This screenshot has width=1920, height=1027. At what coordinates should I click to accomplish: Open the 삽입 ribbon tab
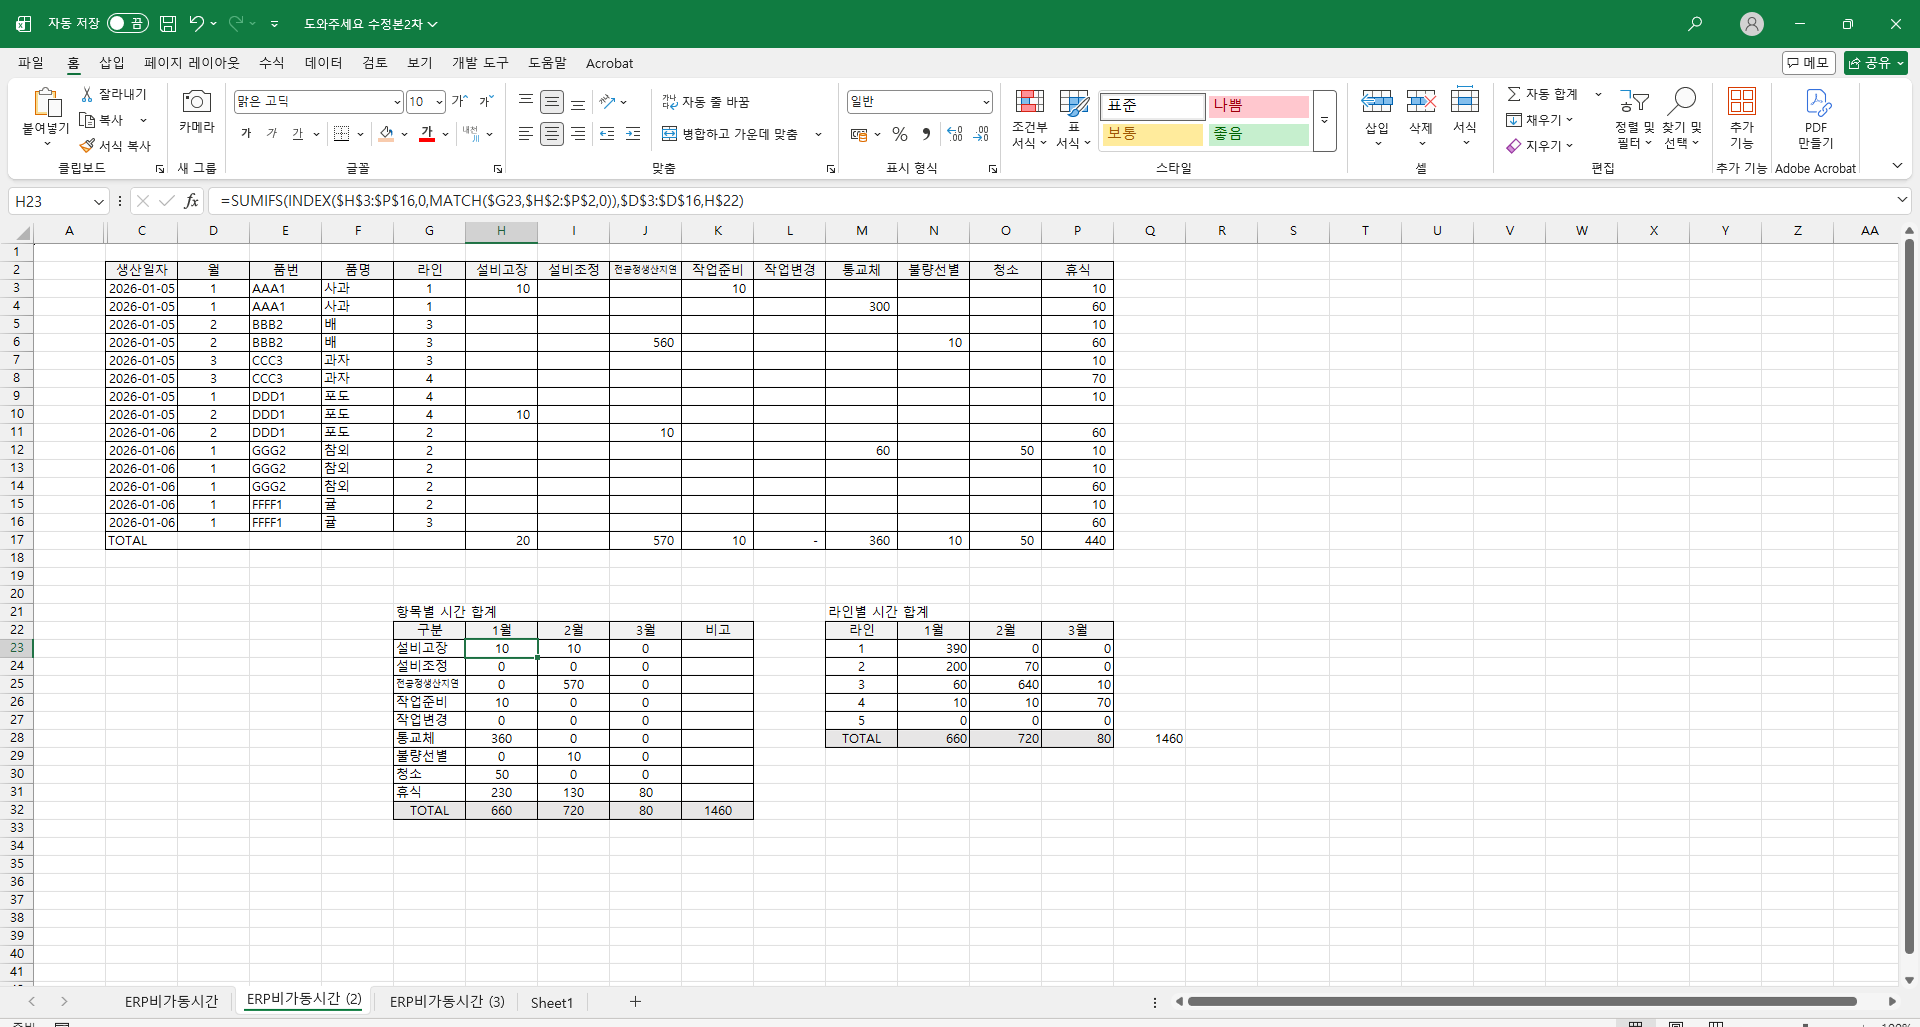[x=112, y=63]
